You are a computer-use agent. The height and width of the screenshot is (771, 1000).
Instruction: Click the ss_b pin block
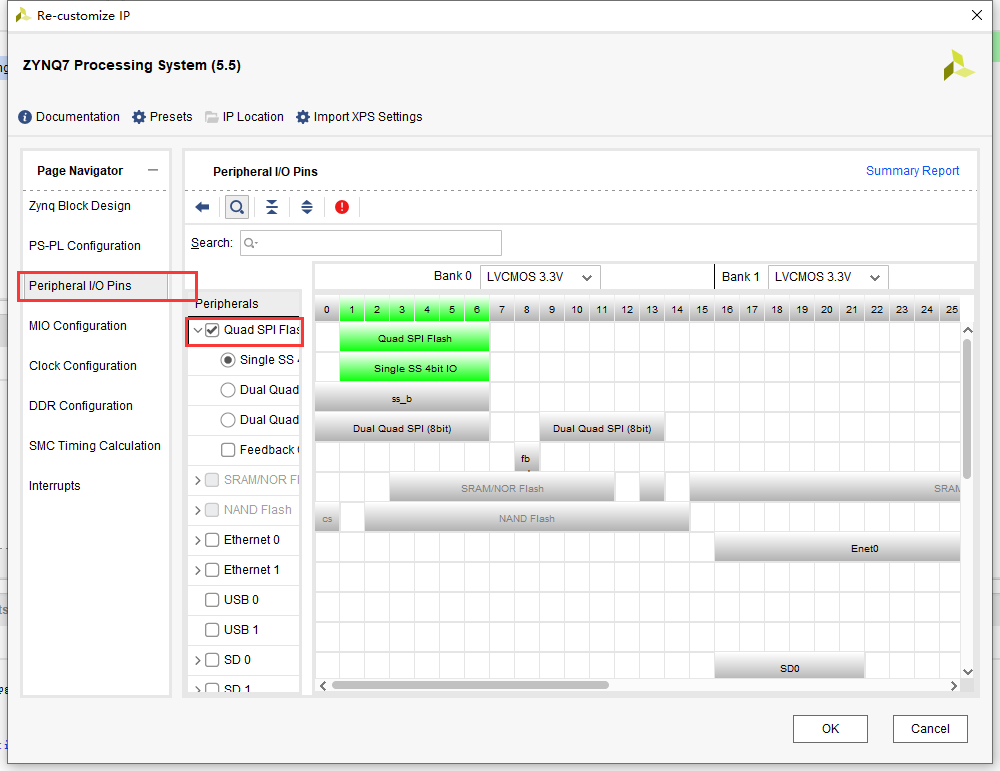[x=402, y=398]
